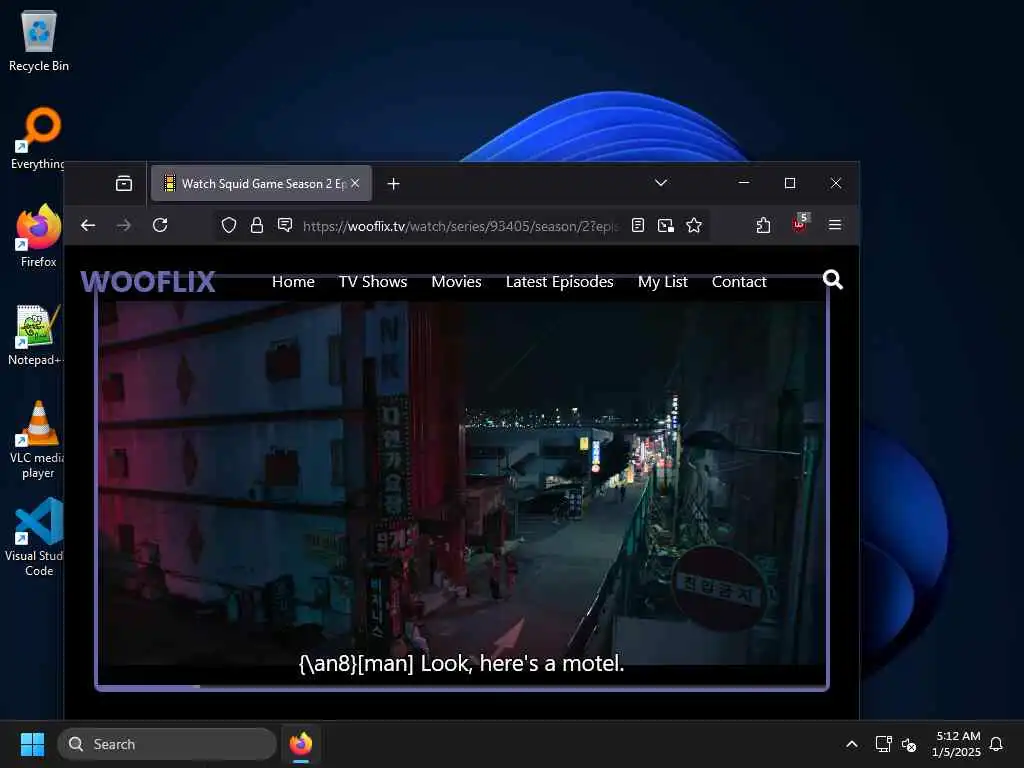Open the Latest Episodes nav link
Screen dimensions: 1024x768
560,281
